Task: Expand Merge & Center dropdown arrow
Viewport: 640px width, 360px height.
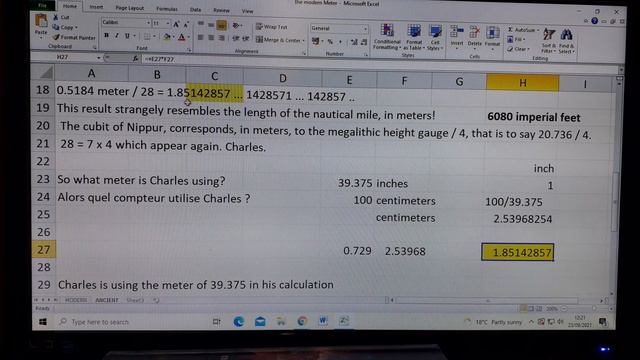Action: (304, 40)
